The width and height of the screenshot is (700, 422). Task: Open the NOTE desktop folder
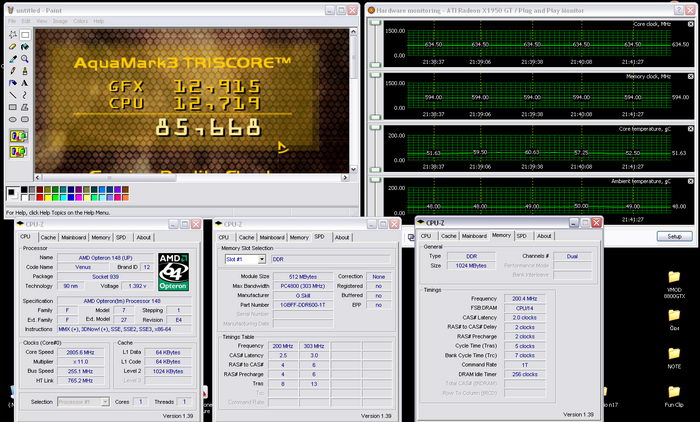[674, 358]
